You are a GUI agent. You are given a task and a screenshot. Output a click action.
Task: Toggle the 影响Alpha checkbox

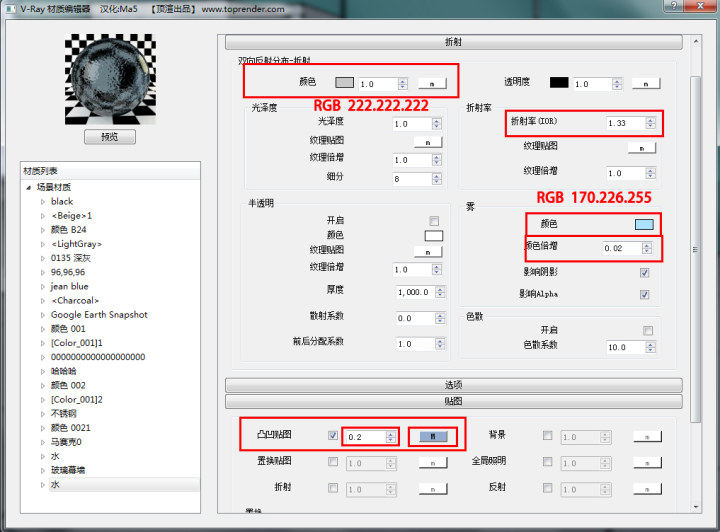pyautogui.click(x=645, y=295)
